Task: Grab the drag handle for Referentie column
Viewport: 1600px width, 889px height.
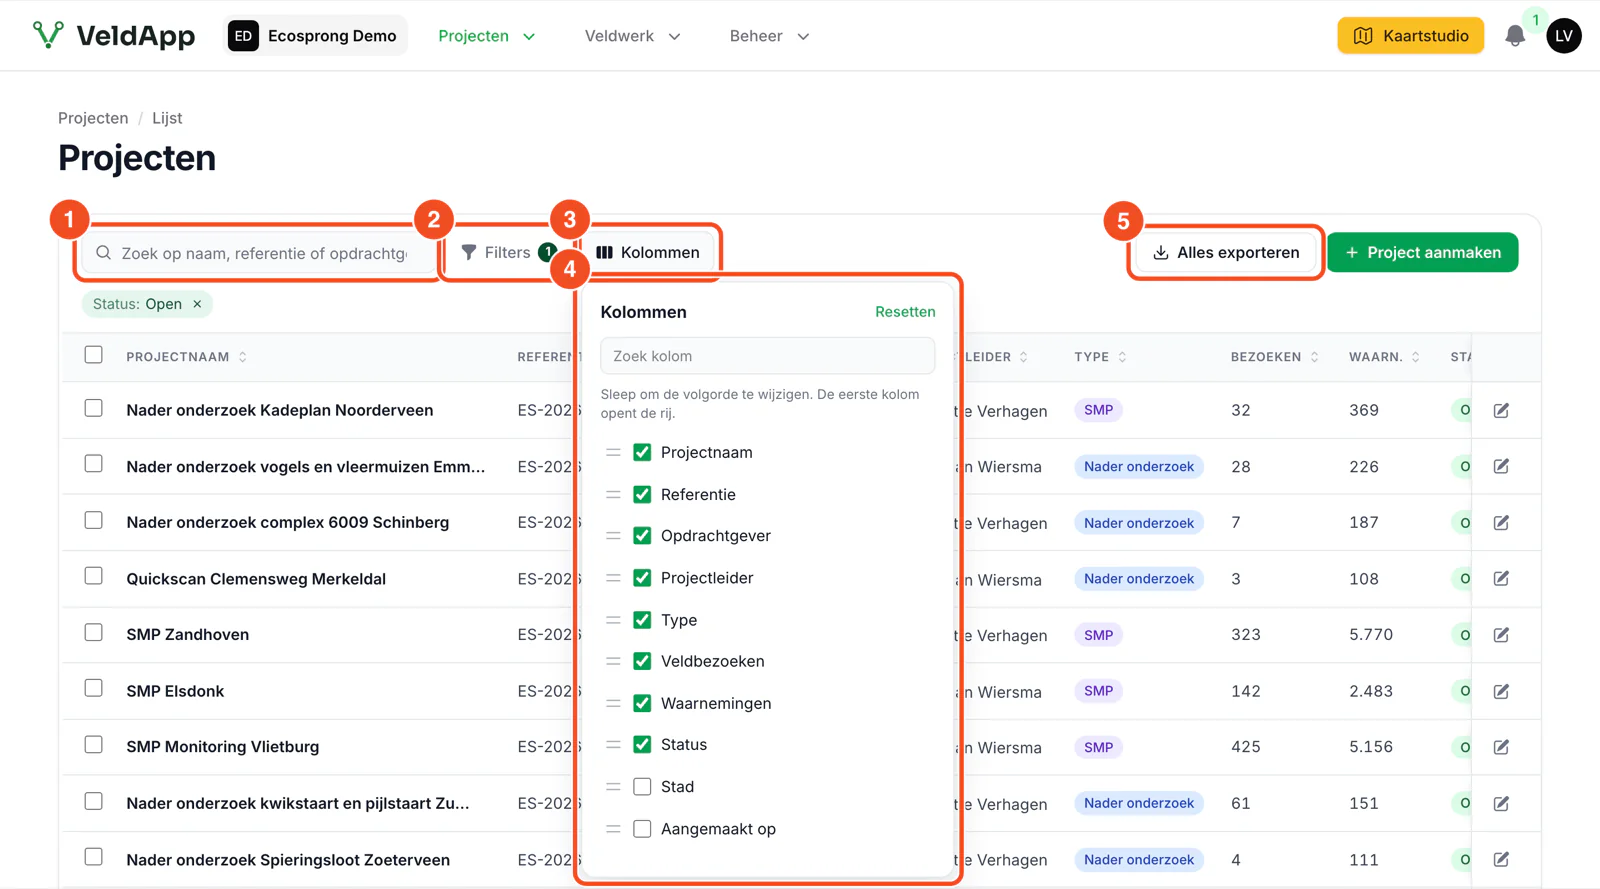Action: pyautogui.click(x=613, y=494)
